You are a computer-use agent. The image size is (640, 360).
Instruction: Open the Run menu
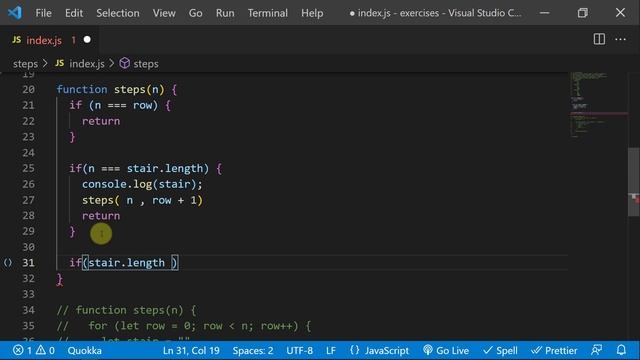[225, 13]
